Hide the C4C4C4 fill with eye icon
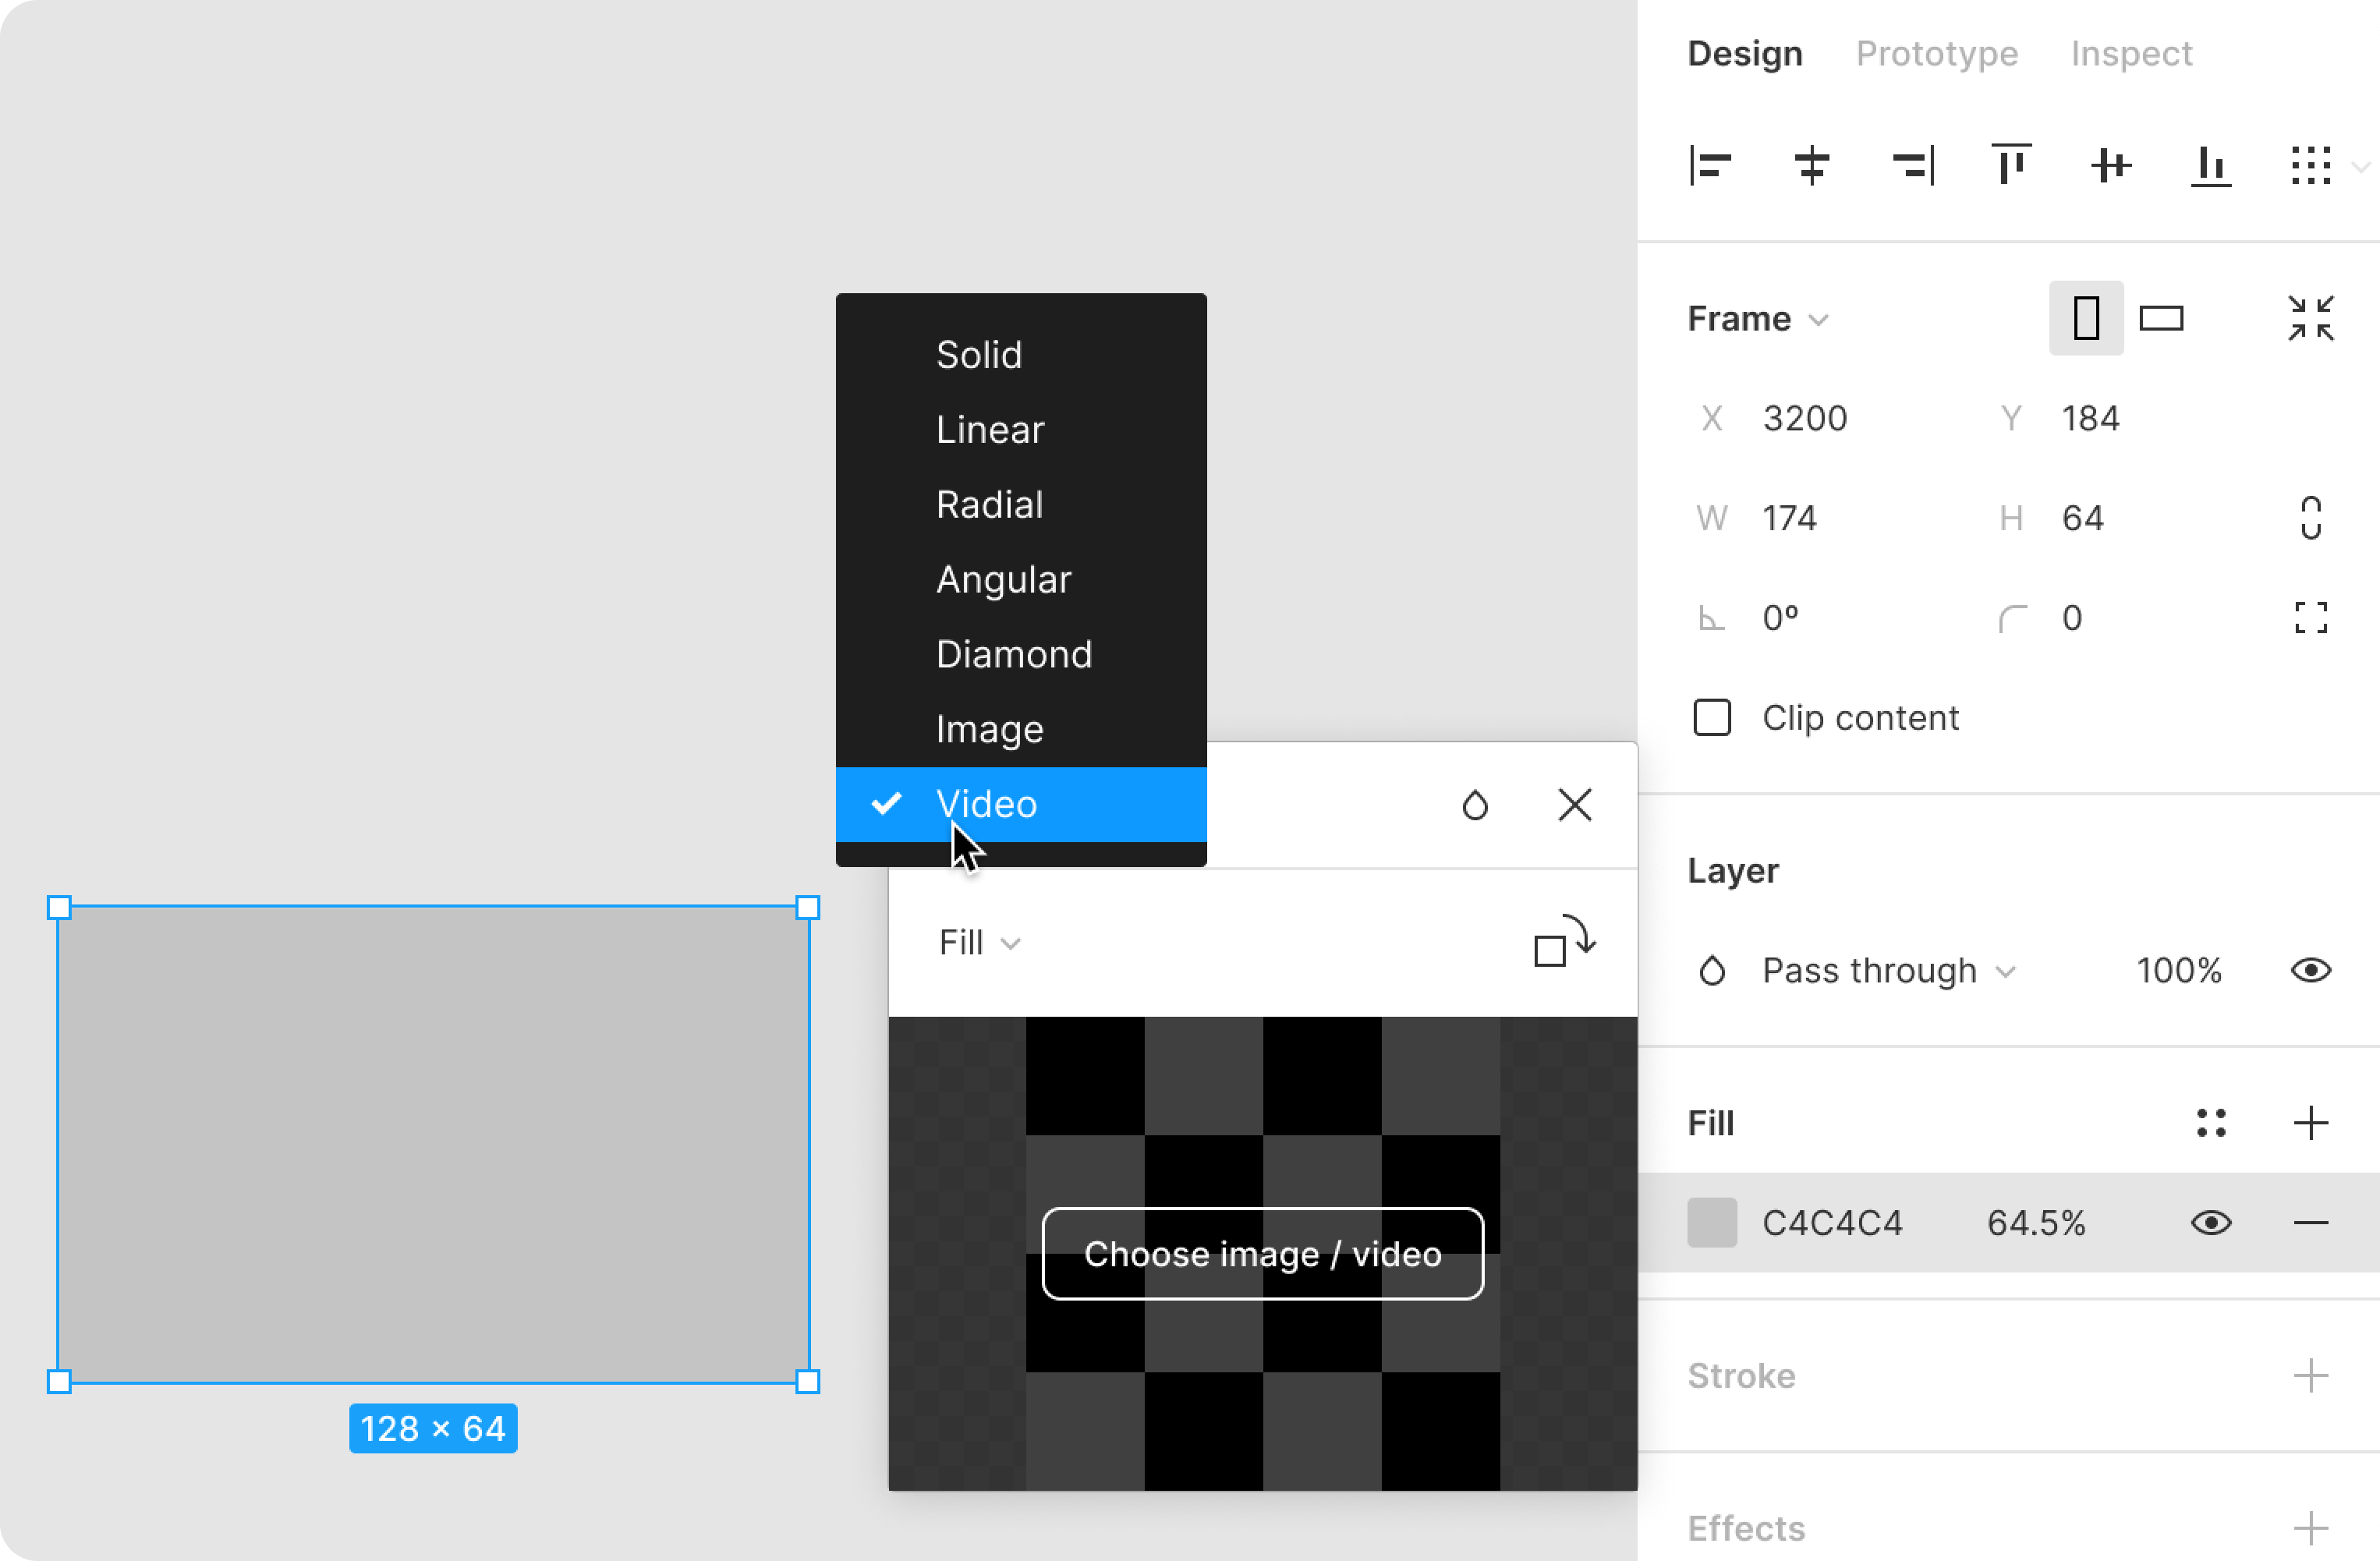 point(2211,1223)
